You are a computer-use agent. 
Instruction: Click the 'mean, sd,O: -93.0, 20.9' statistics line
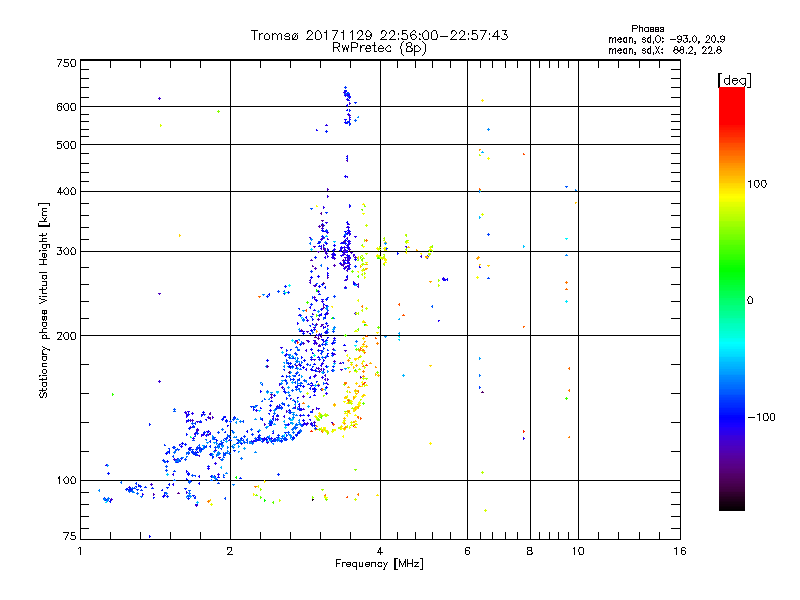666,39
